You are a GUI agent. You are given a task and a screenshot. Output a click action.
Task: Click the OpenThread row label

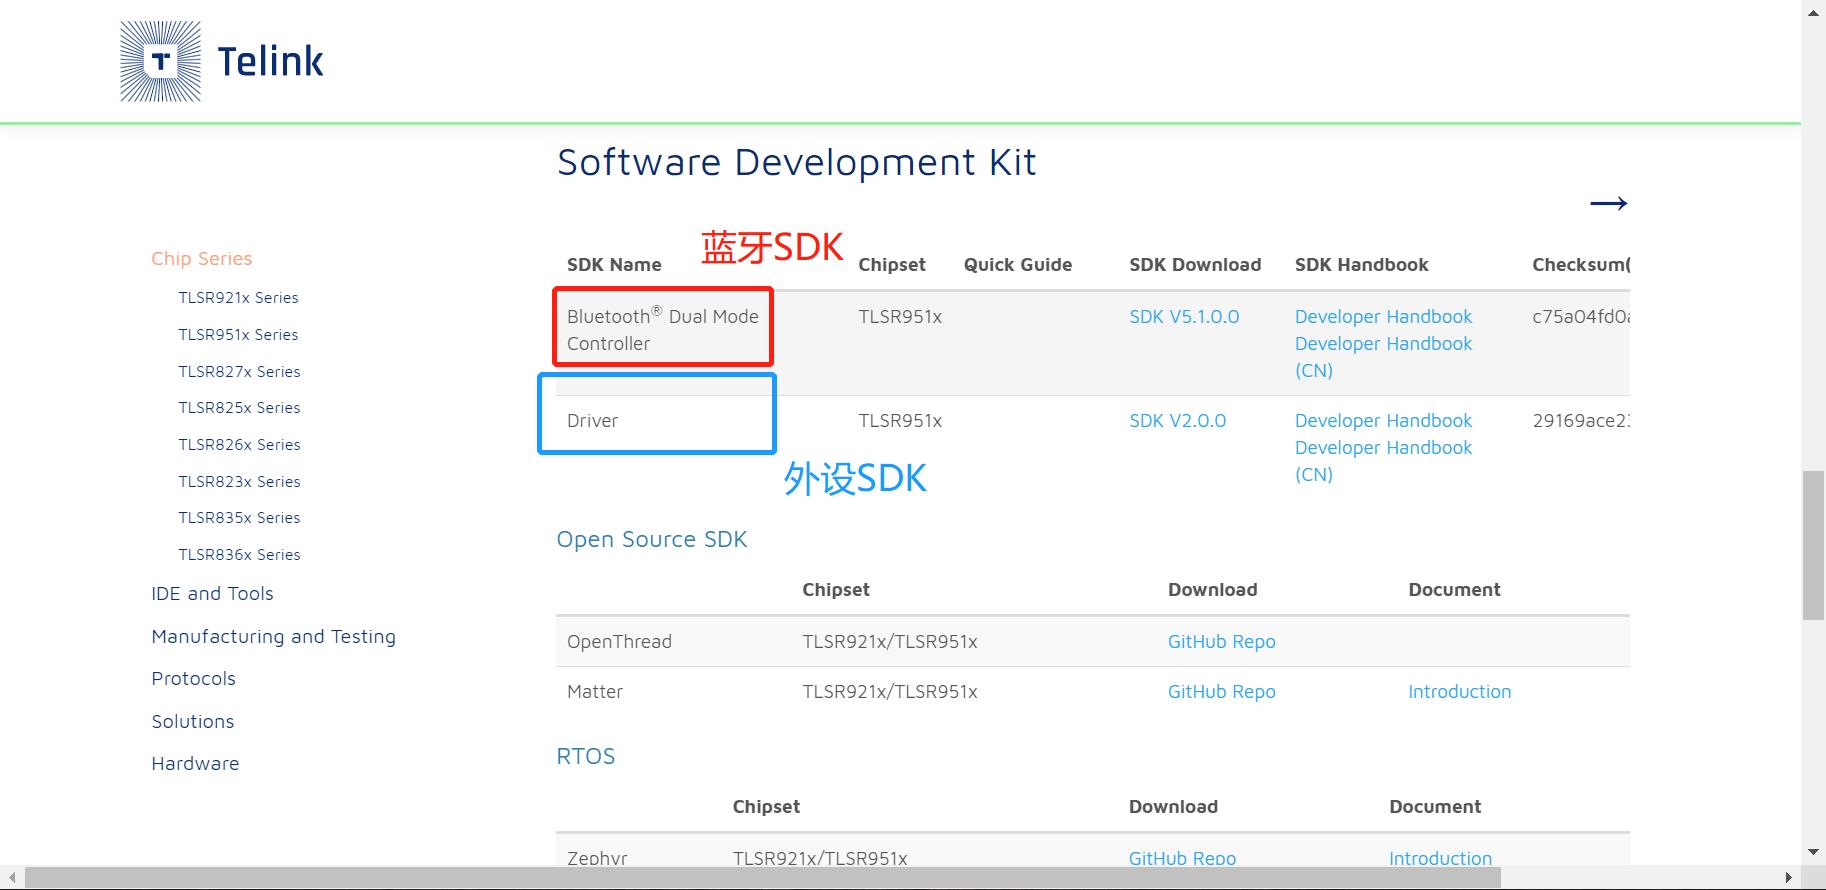click(x=619, y=642)
